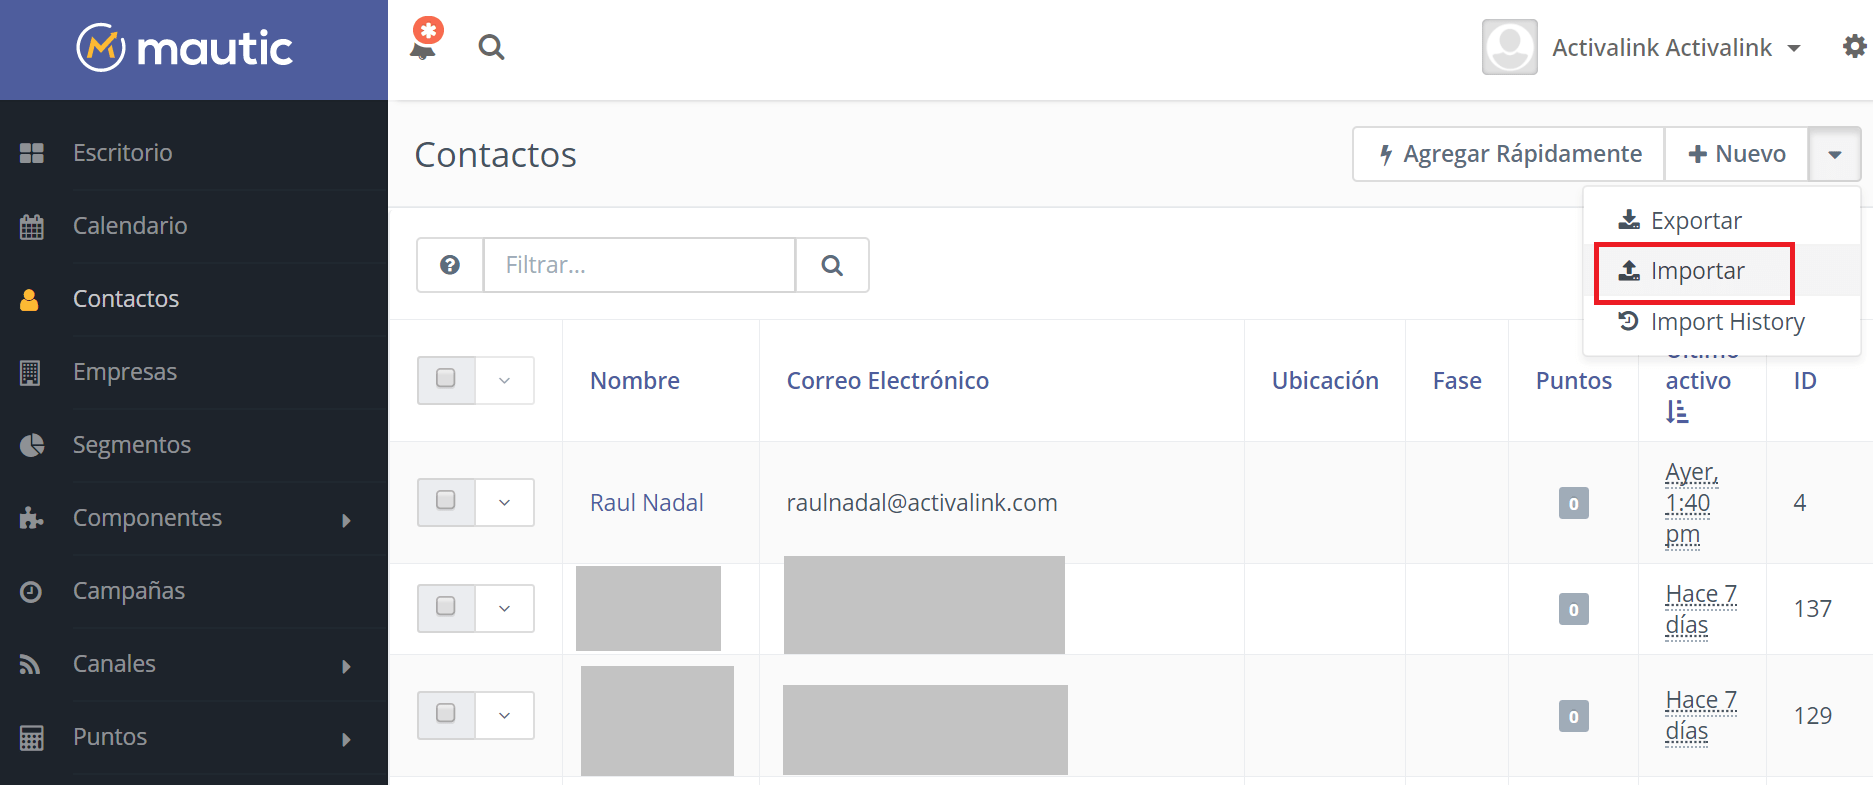
Task: Click the Filtrar input field
Action: pyautogui.click(x=640, y=265)
